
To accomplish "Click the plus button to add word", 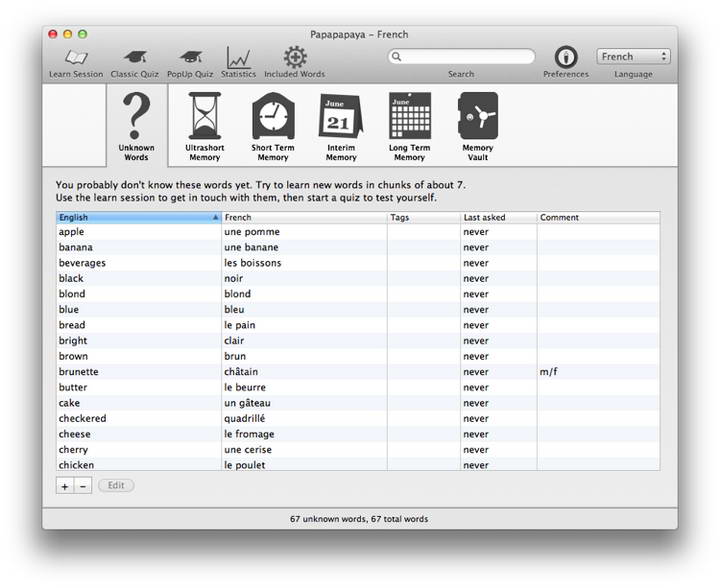I will click(x=65, y=486).
